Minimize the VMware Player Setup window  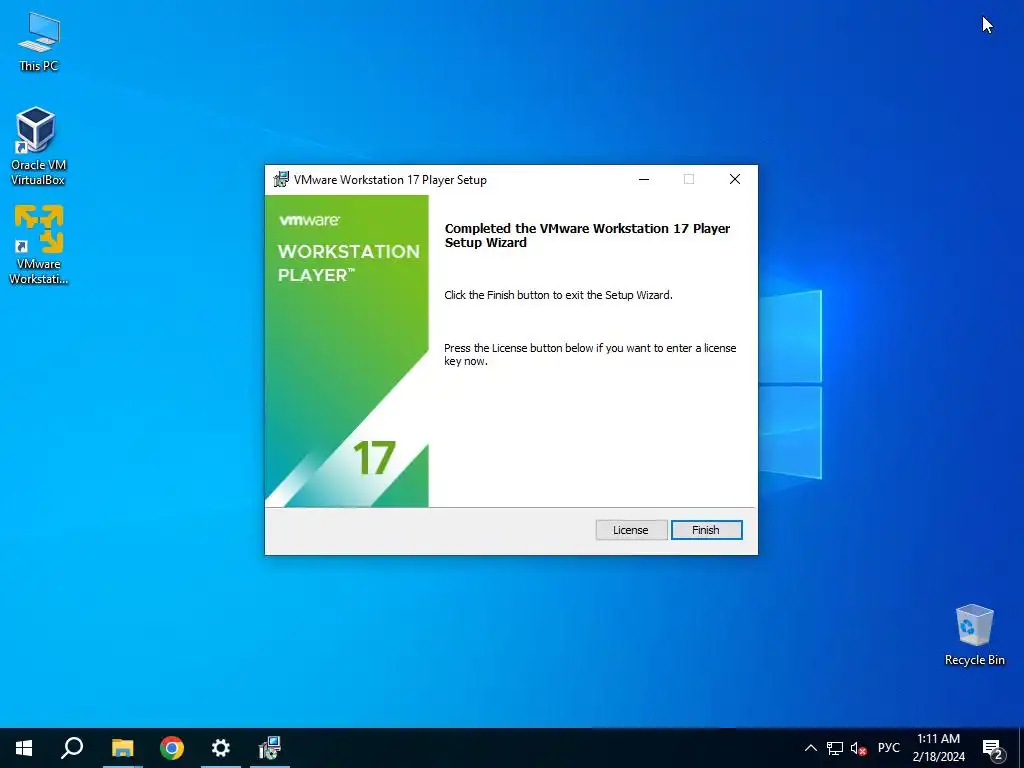[644, 180]
